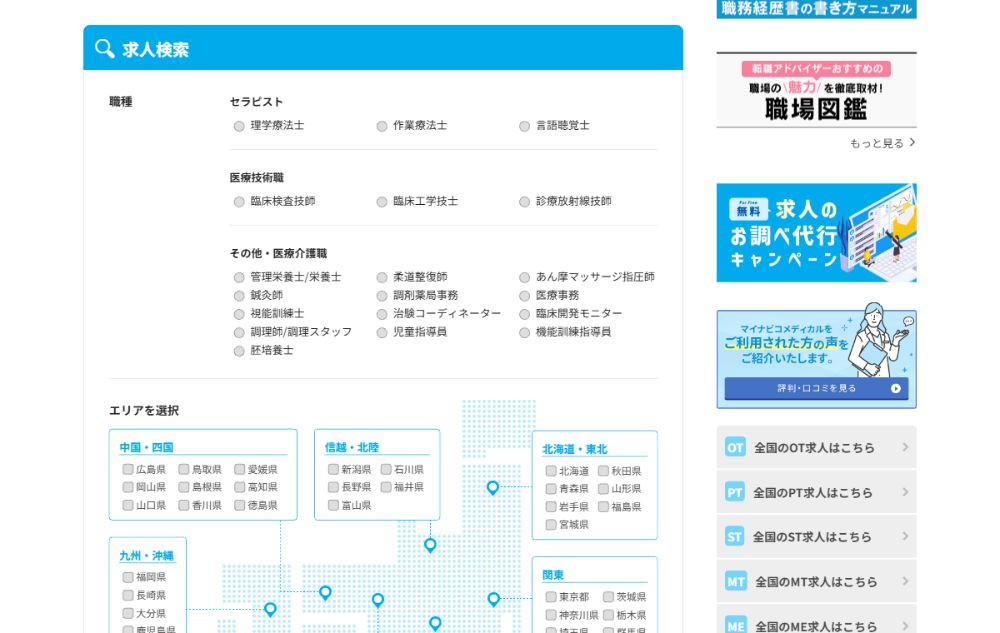This screenshot has height=633, width=1000.
Task: Tick the 宮城県 checkbox
Action: 551,525
